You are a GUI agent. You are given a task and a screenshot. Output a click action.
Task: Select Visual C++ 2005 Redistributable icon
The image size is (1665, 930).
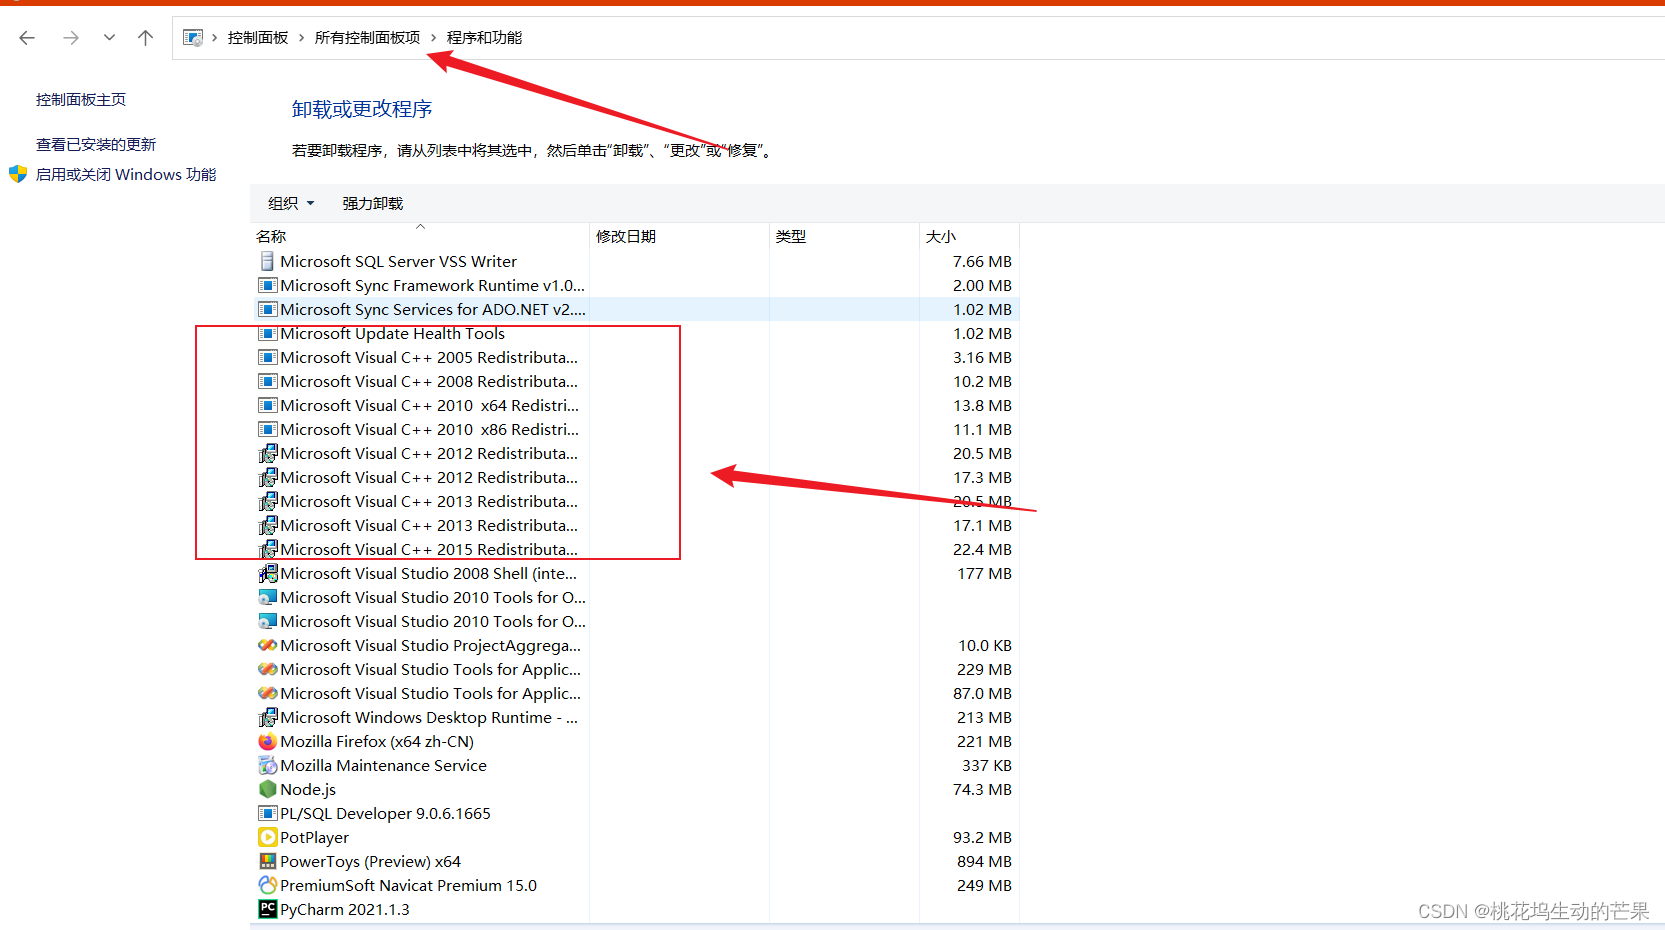pyautogui.click(x=267, y=357)
